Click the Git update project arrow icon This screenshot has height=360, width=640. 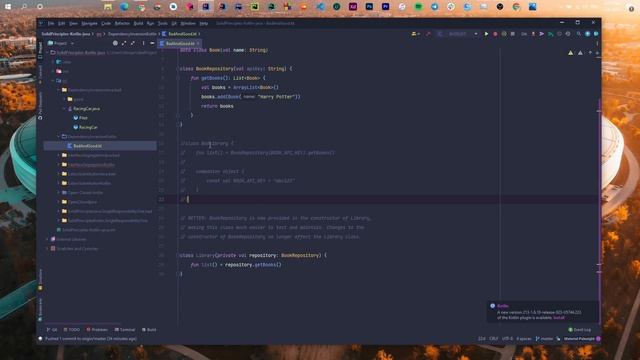point(533,34)
